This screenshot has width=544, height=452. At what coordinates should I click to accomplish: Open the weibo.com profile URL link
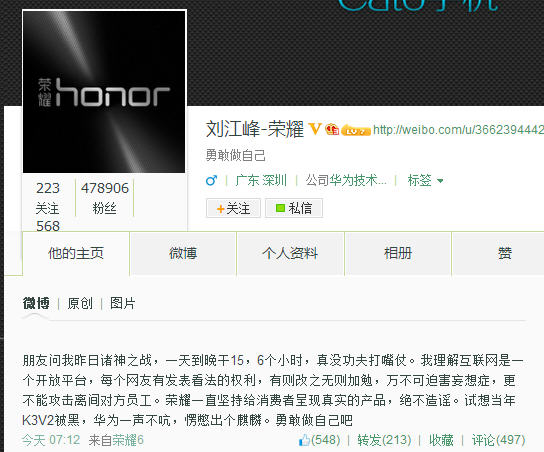(x=458, y=130)
